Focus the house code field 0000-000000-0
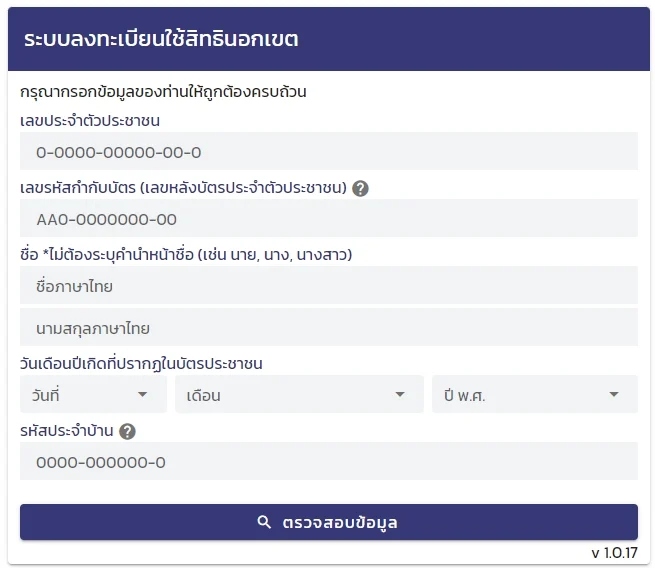 click(328, 463)
